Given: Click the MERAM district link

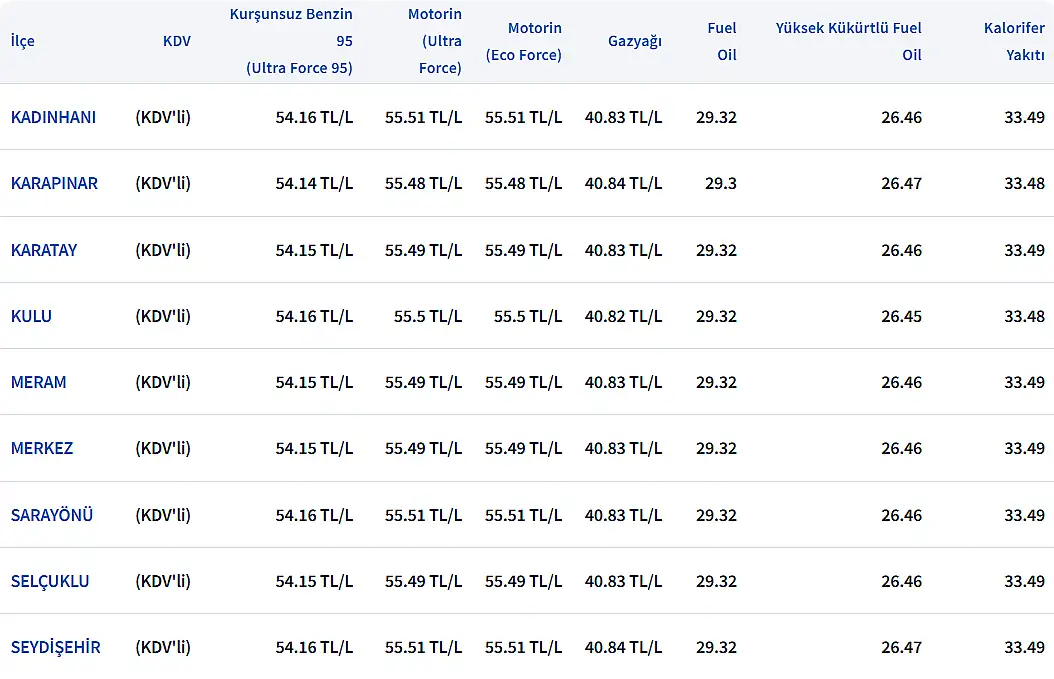Looking at the screenshot, I should pyautogui.click(x=39, y=382).
